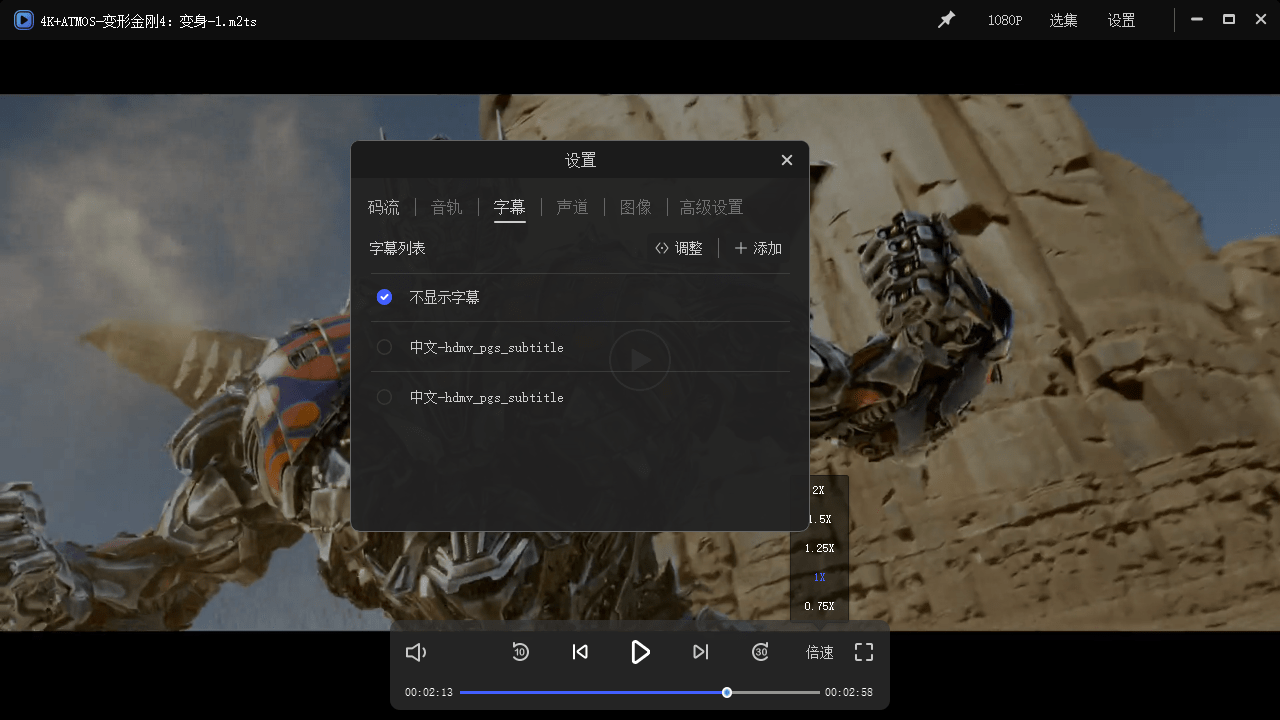Click play button in control bar

pos(640,652)
